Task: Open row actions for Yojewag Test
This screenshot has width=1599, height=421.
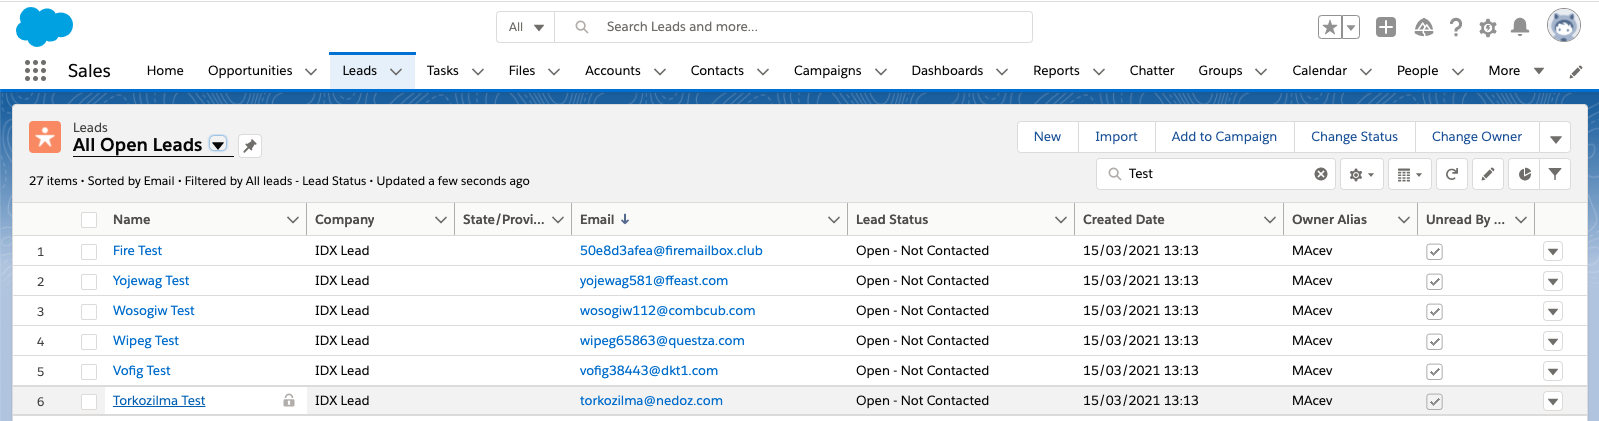Action: [x=1553, y=282]
